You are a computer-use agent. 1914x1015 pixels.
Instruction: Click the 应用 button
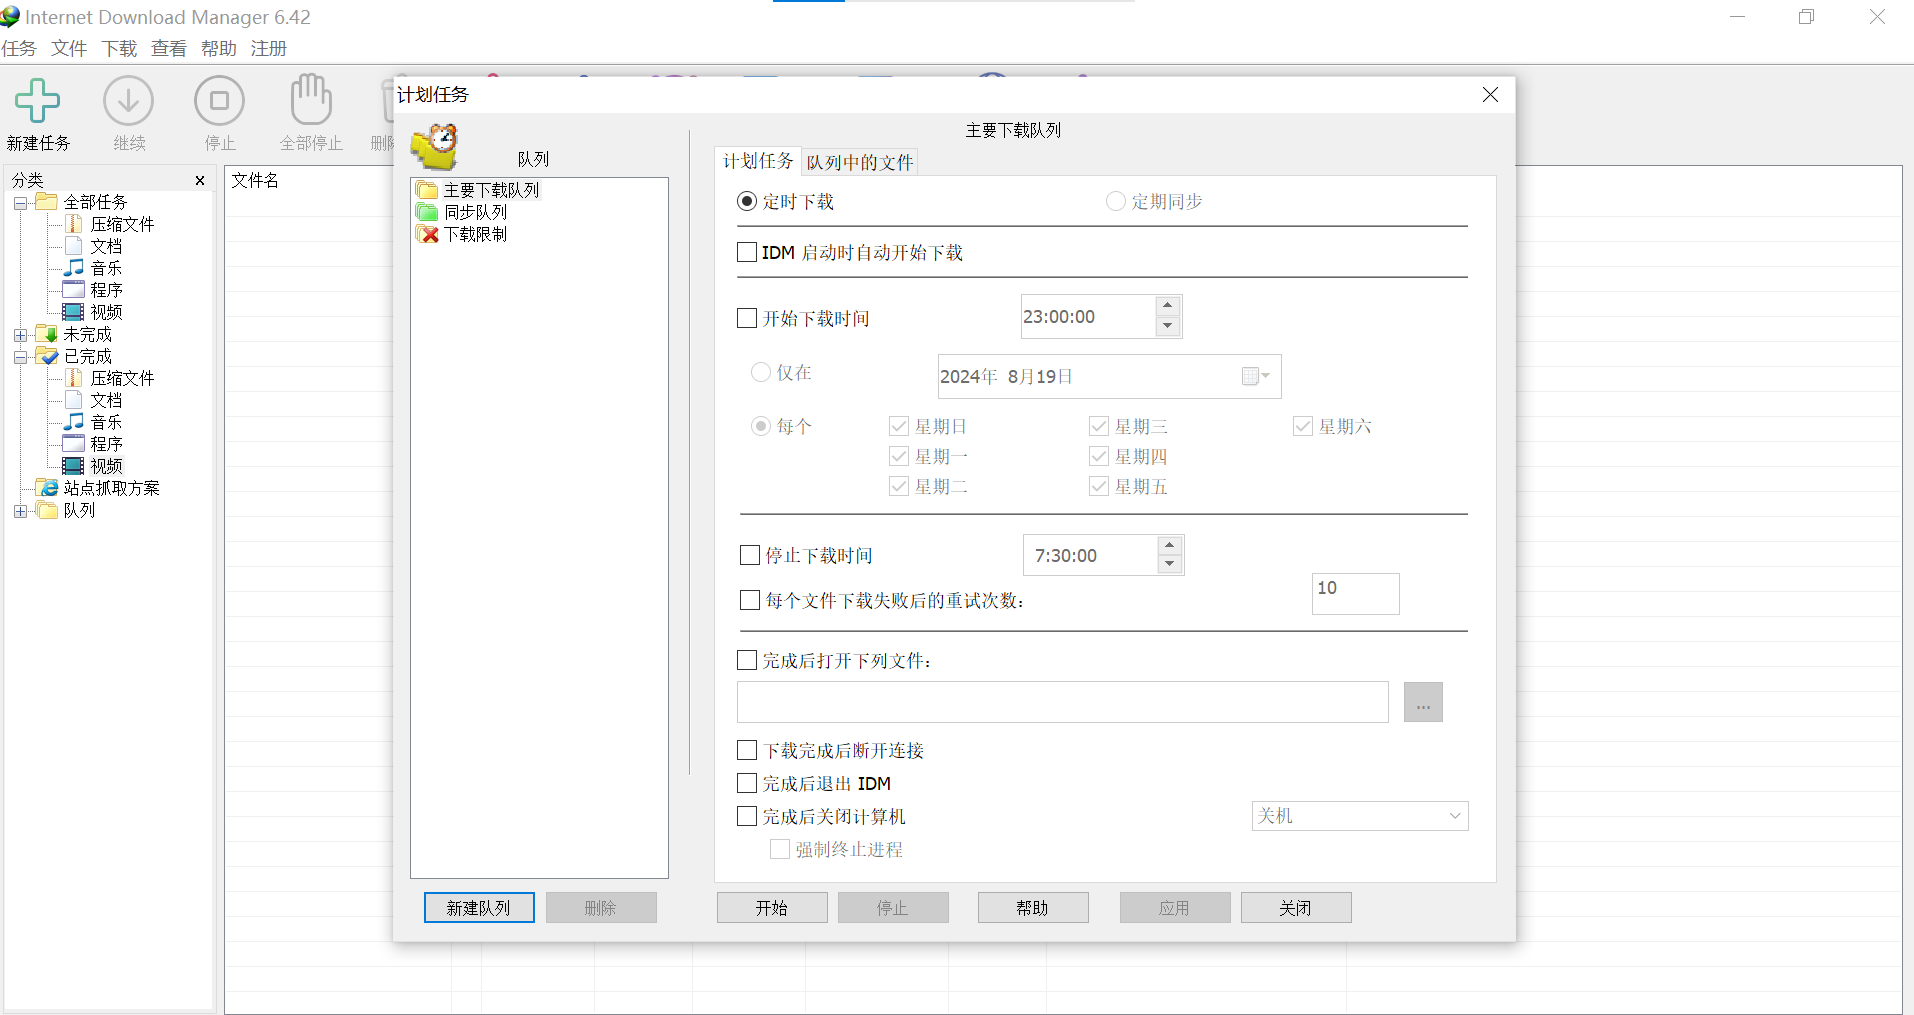[x=1174, y=907]
